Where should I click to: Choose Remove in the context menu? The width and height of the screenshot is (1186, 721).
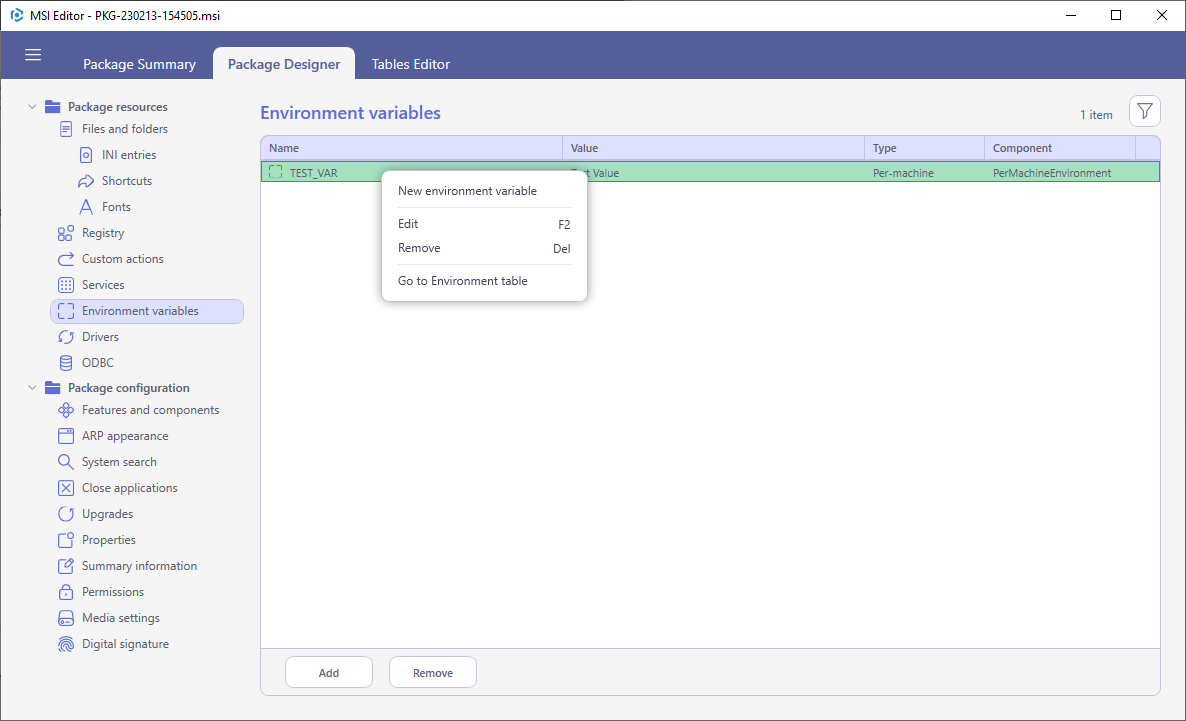(x=484, y=248)
